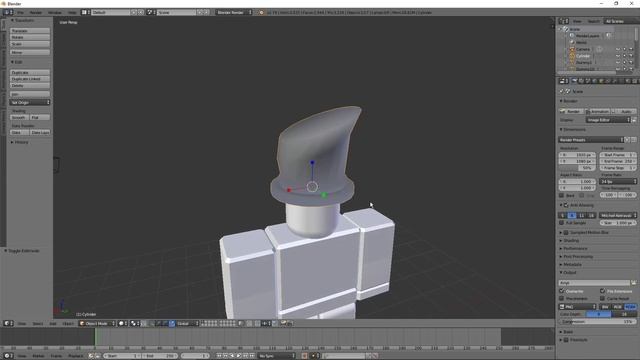This screenshot has width=640, height=360.
Task: Open the Object properties tab icon
Action: click(601, 81)
